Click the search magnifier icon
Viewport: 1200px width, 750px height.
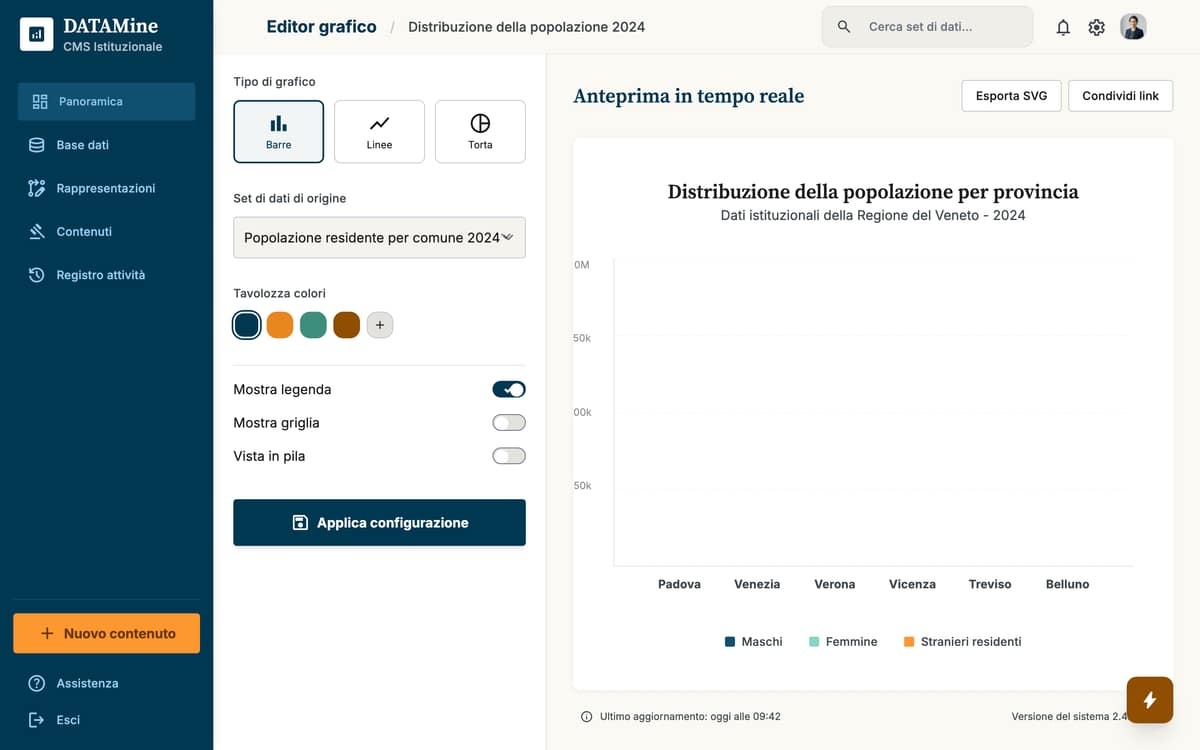[x=844, y=27]
